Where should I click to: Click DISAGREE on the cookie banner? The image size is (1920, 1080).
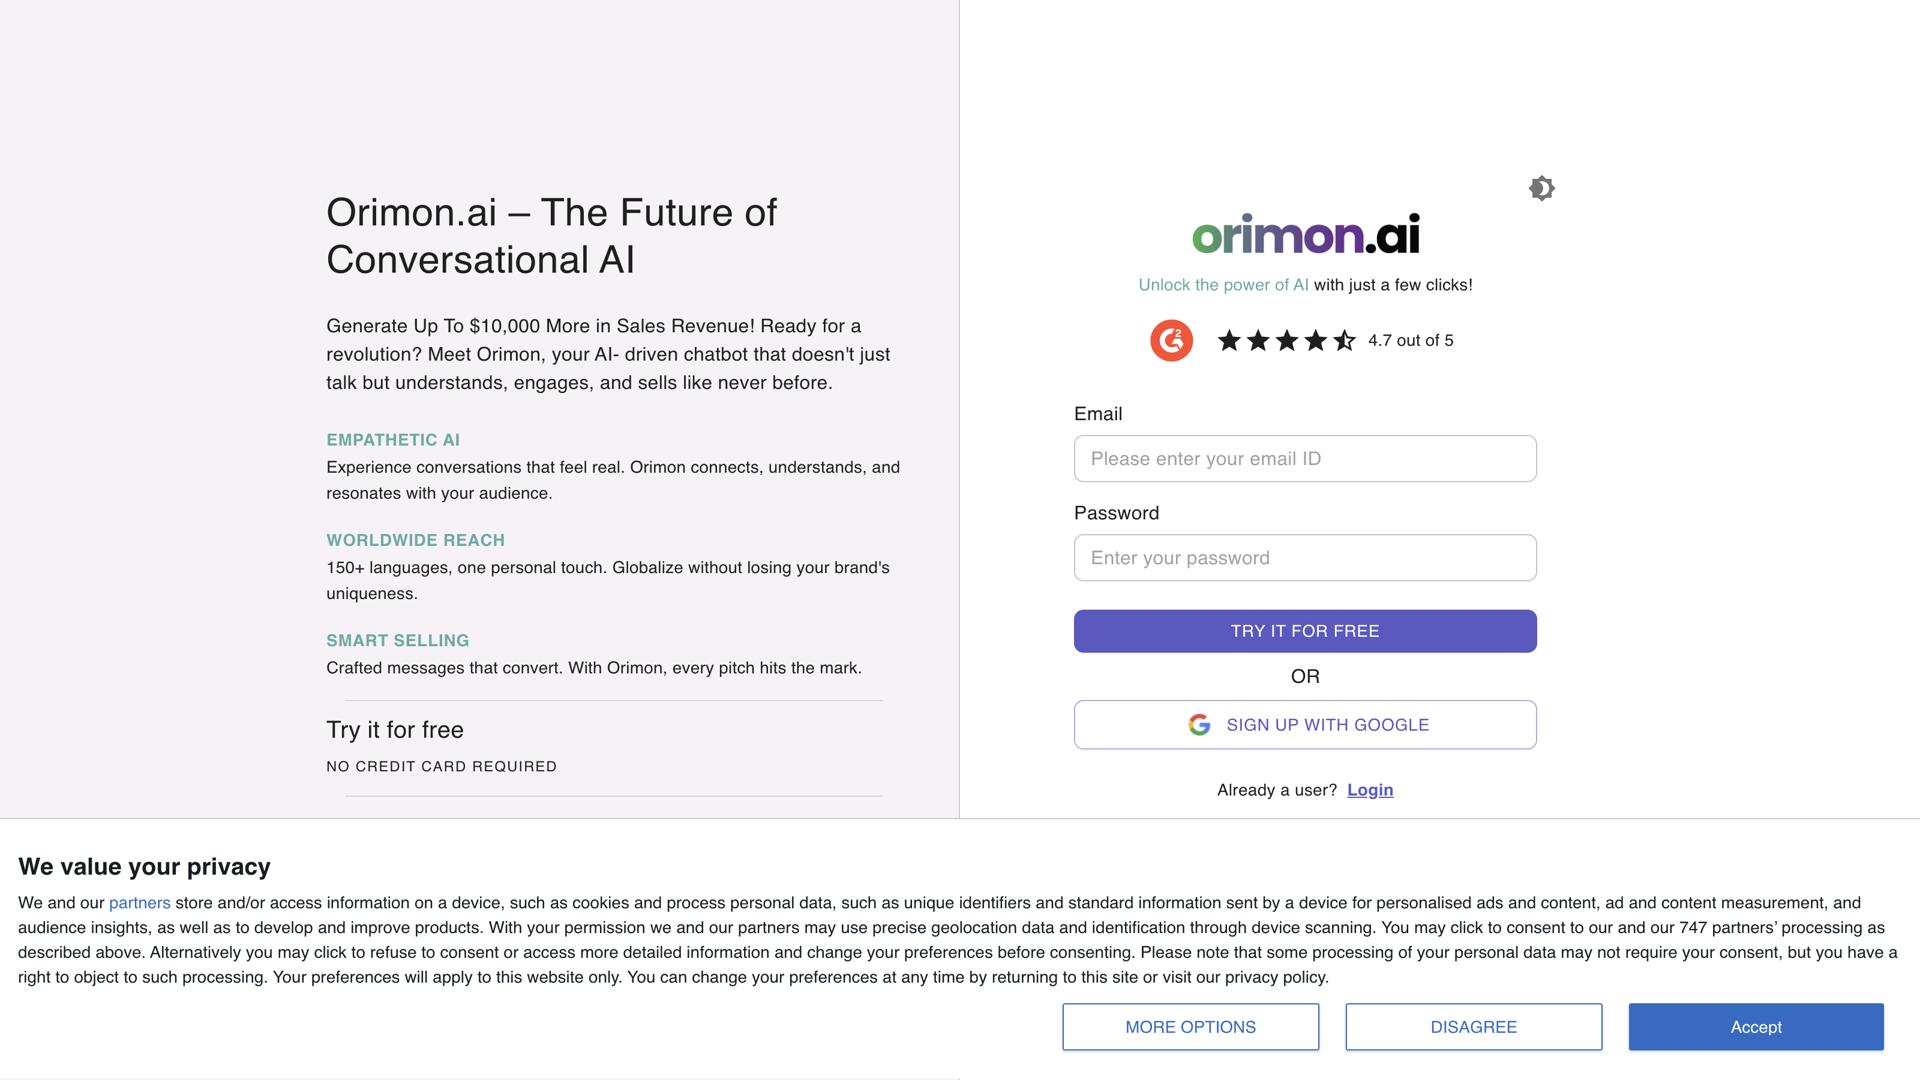[x=1473, y=1027]
